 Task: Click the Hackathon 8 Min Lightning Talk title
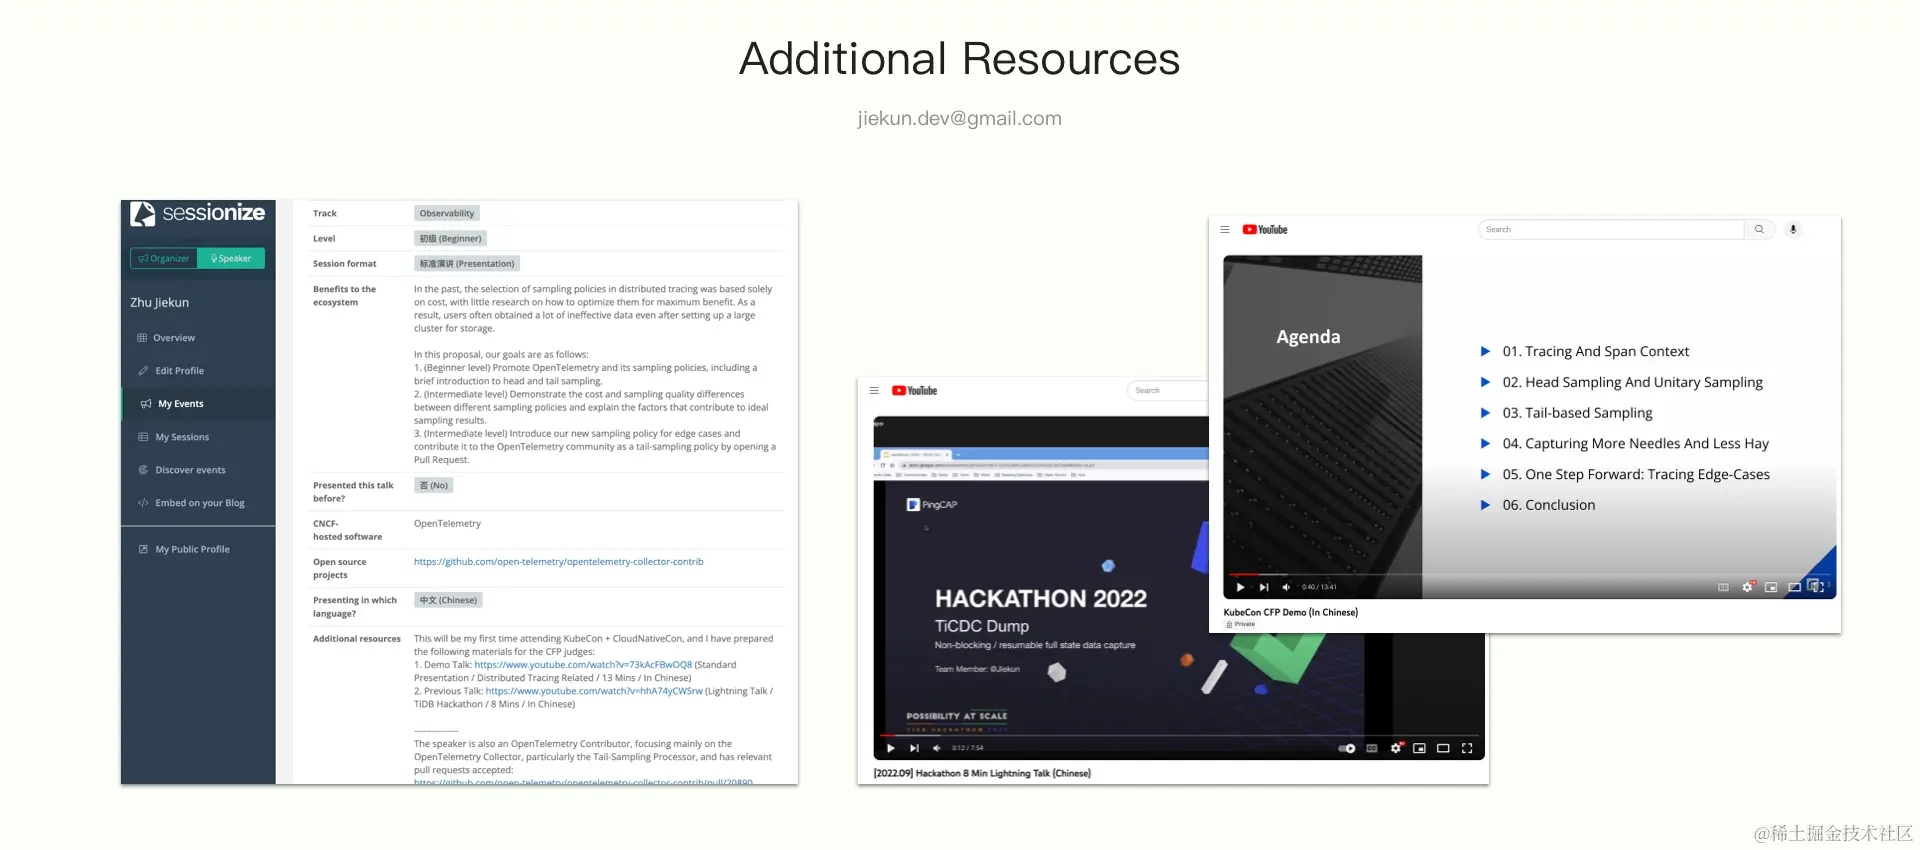point(982,773)
